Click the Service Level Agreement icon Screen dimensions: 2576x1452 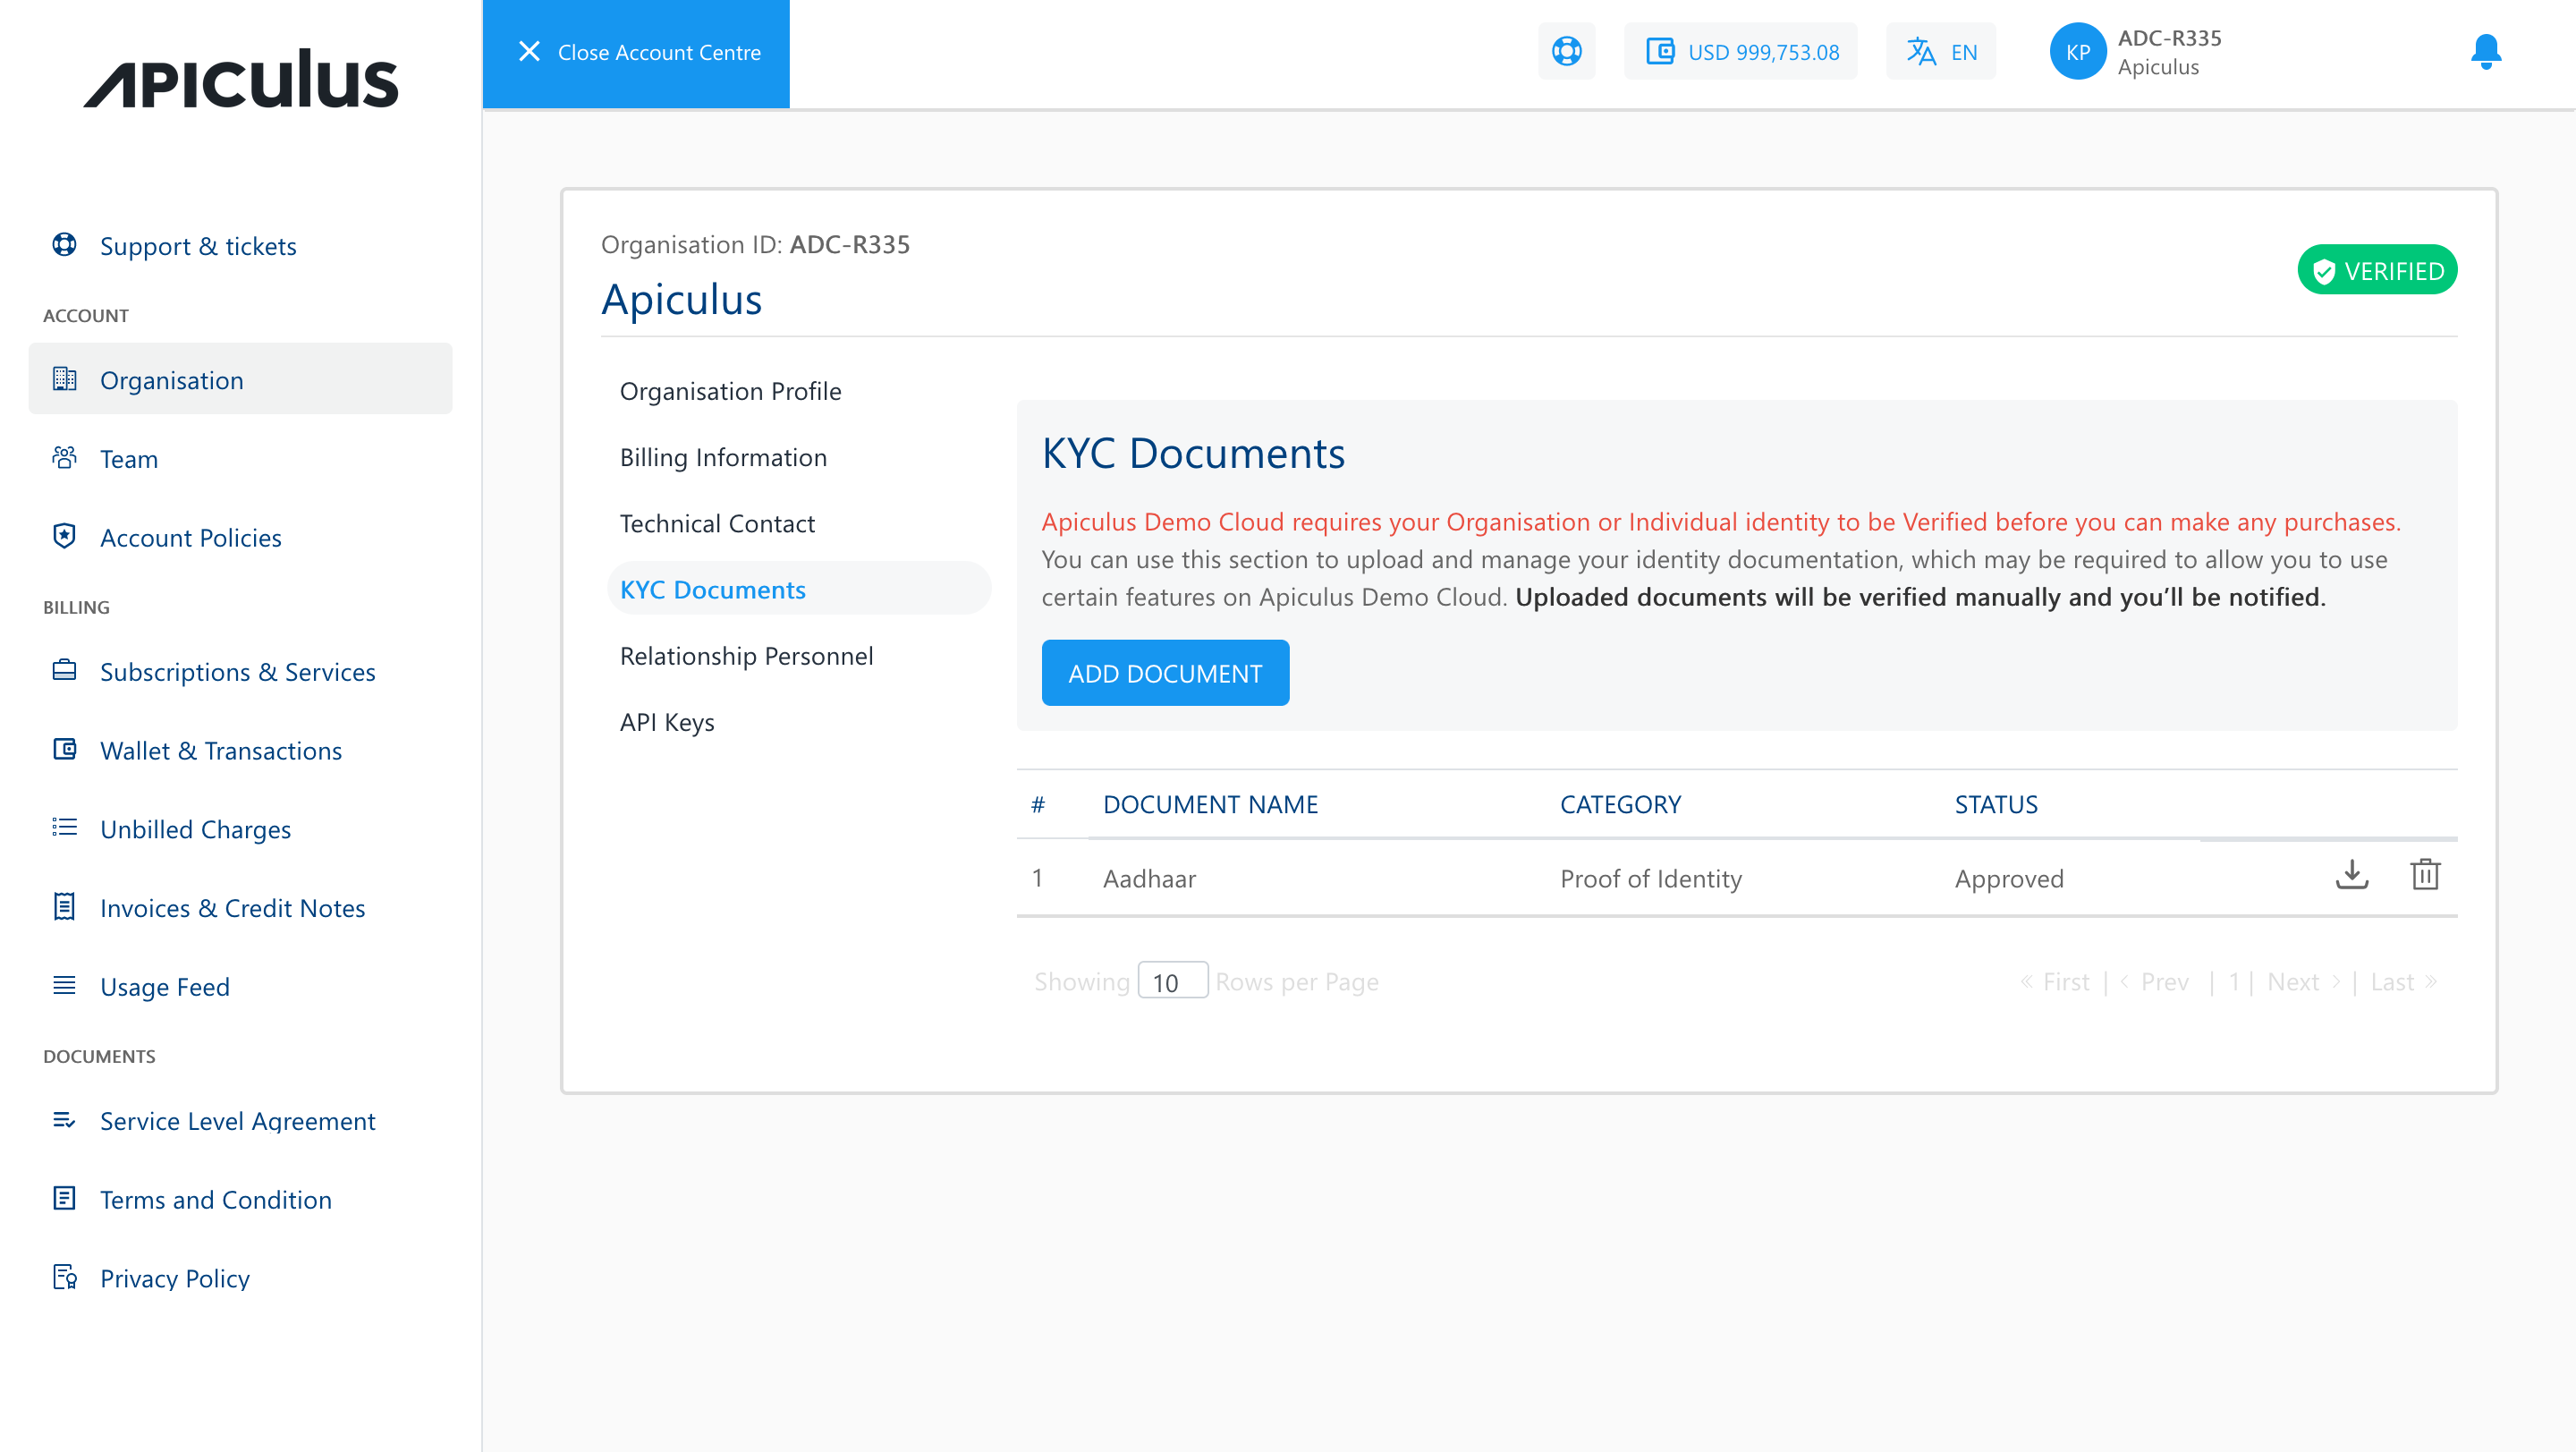pyautogui.click(x=64, y=1120)
